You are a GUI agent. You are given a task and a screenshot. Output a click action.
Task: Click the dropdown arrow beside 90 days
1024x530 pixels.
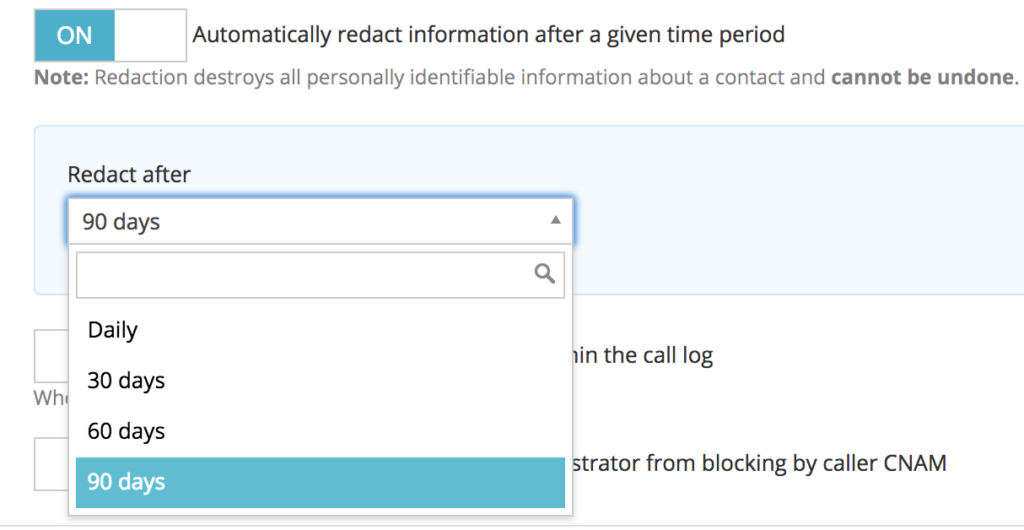pyautogui.click(x=556, y=221)
